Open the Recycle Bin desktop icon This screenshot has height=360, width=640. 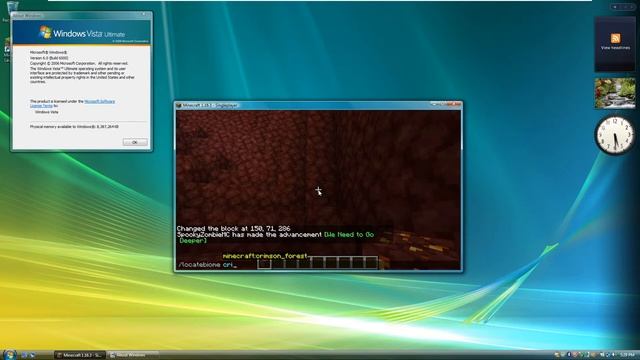coord(12,8)
